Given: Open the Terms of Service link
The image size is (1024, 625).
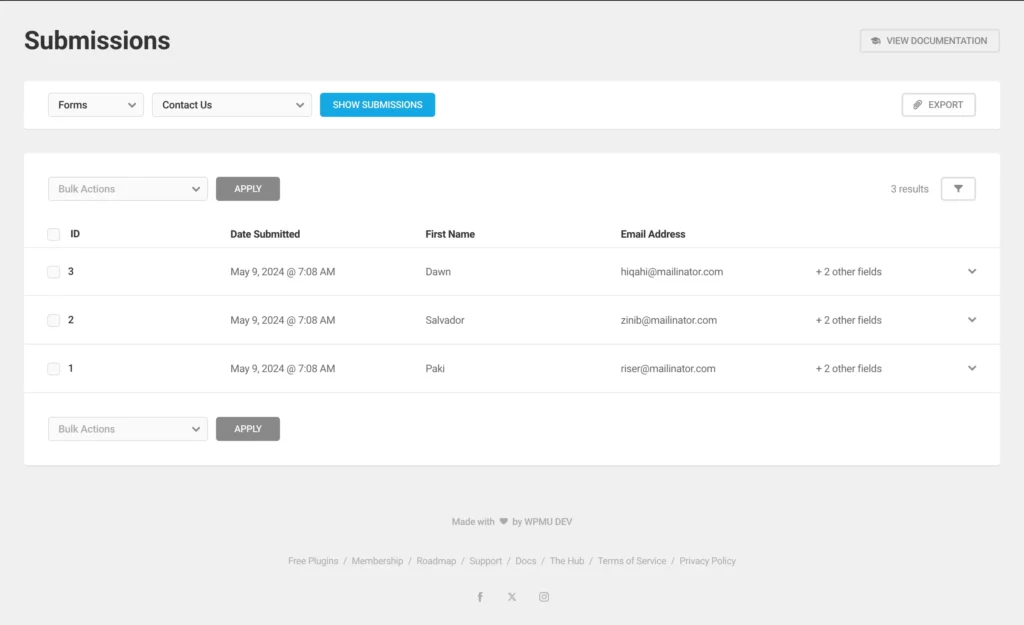Looking at the screenshot, I should 632,561.
